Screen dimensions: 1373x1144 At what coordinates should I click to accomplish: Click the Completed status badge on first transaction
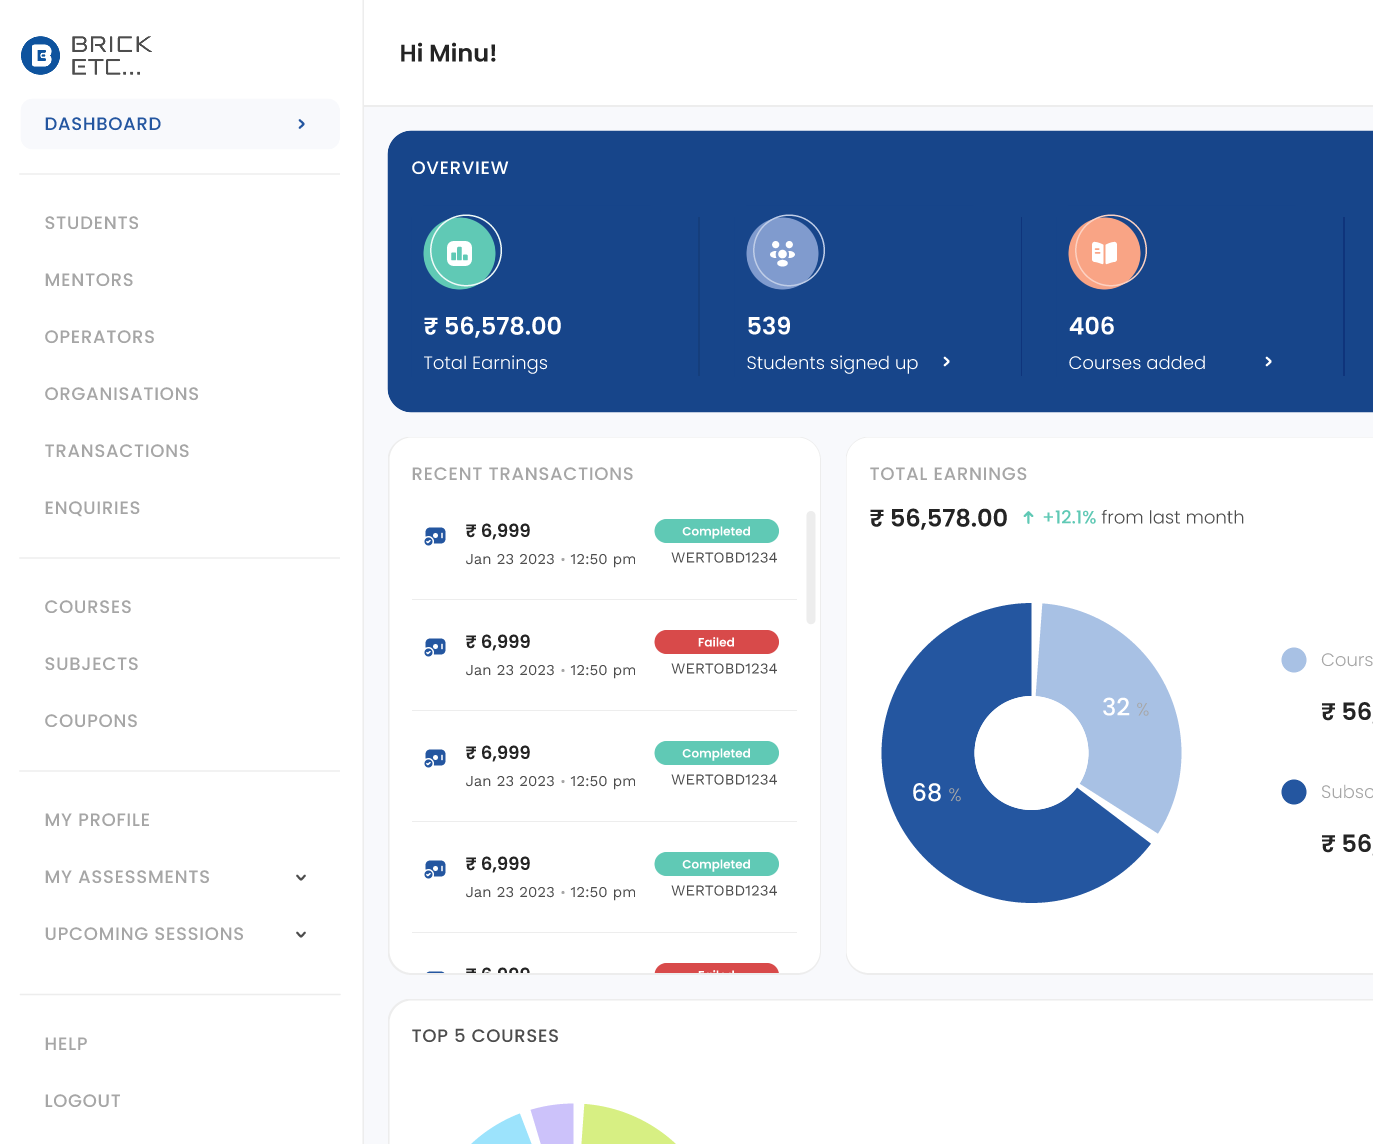716,531
